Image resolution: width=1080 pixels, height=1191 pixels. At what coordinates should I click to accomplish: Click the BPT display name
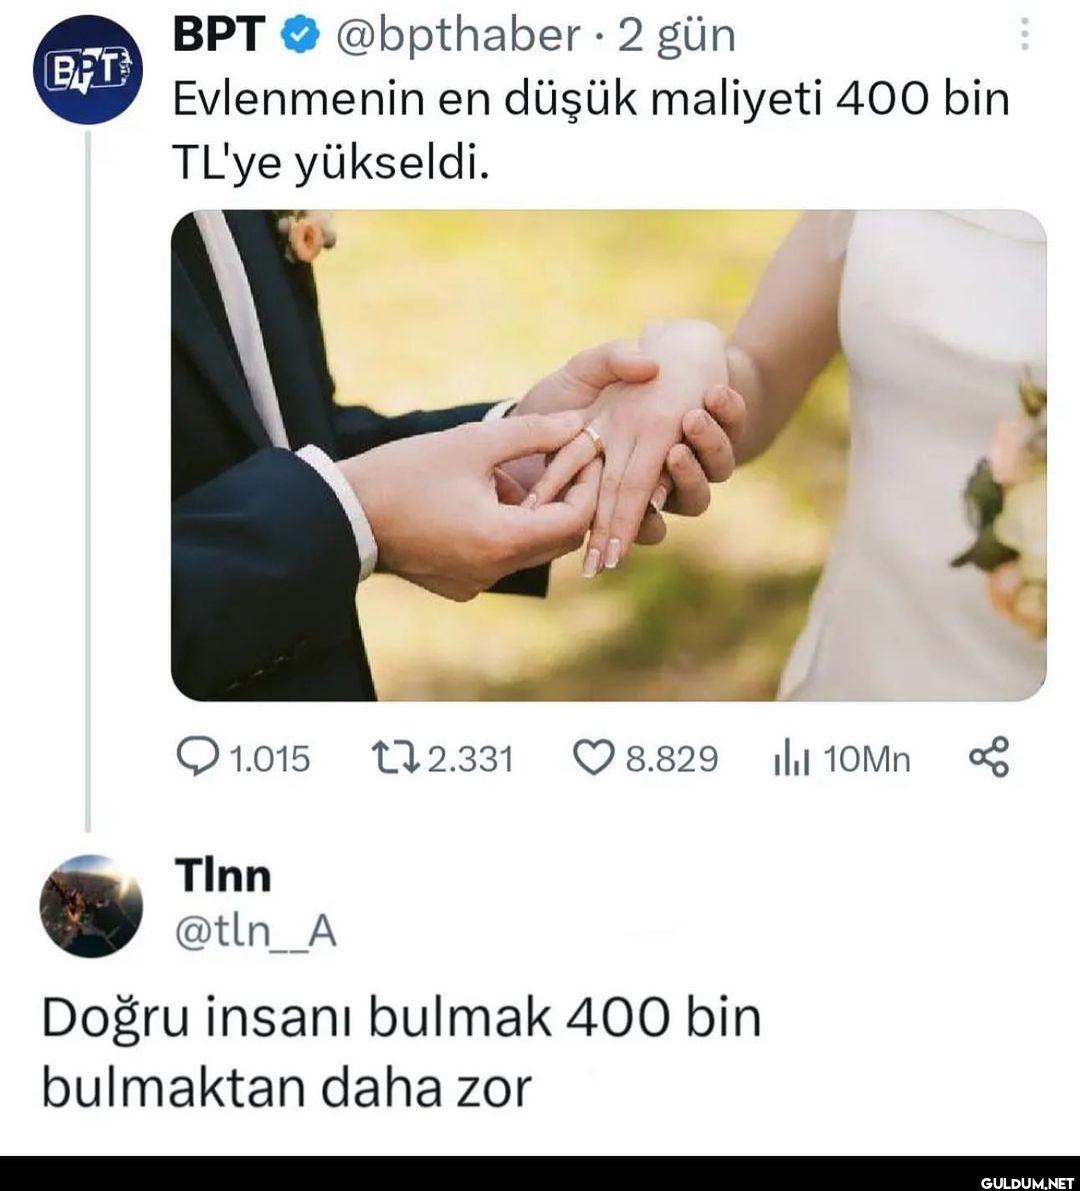(219, 34)
